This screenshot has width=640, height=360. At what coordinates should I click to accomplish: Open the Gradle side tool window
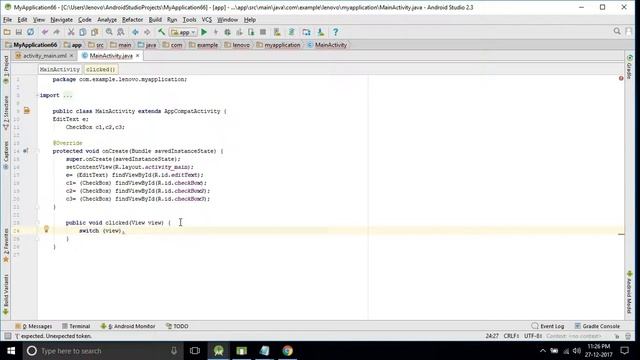click(x=629, y=67)
